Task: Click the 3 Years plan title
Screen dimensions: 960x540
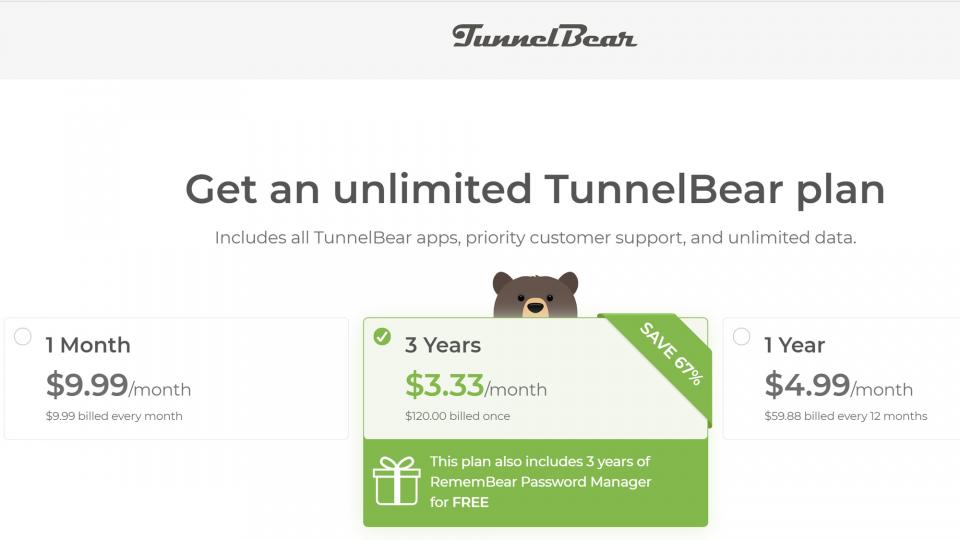Action: point(442,345)
